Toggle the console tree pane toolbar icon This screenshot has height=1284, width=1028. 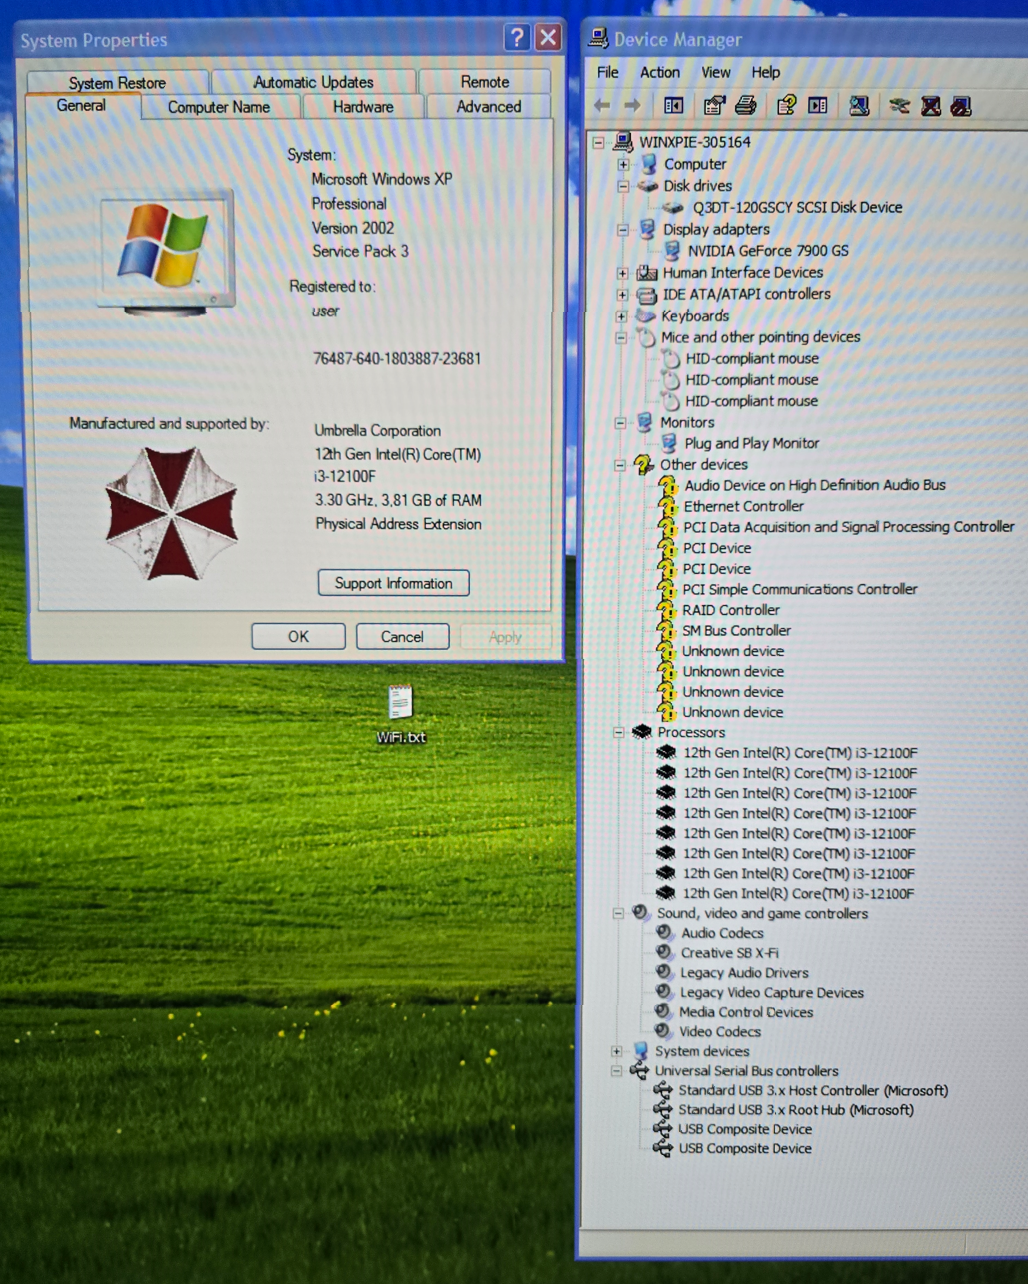point(674,106)
